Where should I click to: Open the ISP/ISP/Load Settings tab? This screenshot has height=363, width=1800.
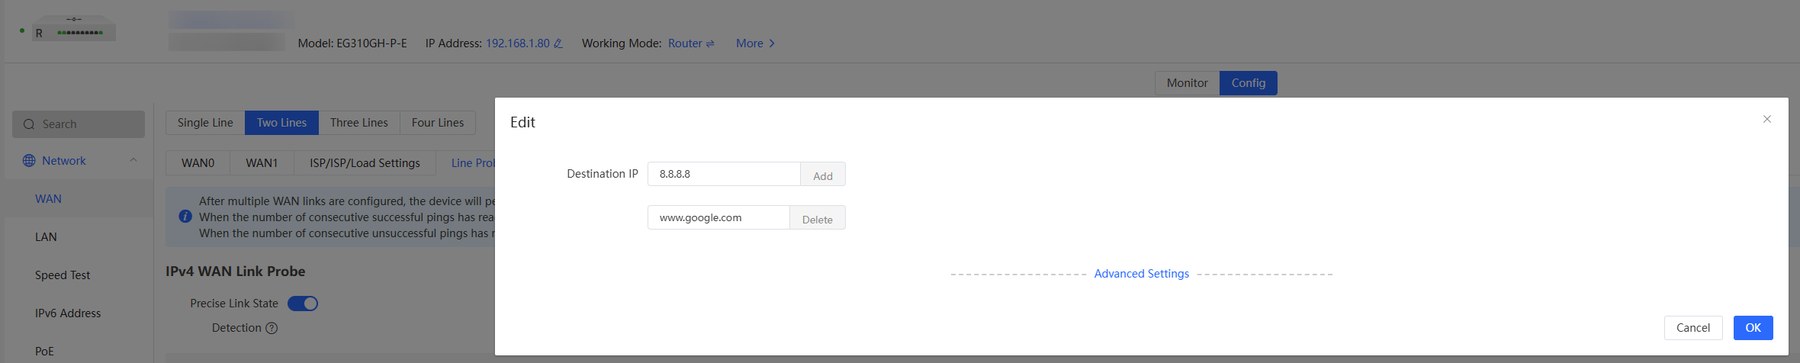[x=365, y=162]
